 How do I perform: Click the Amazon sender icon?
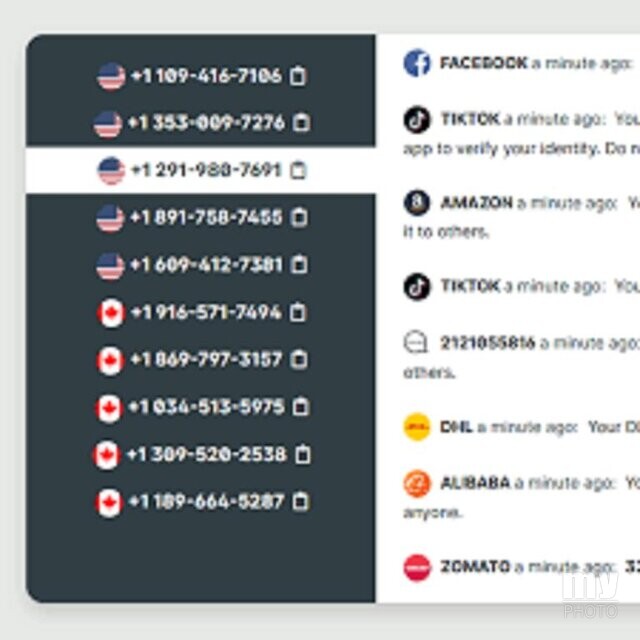coord(417,202)
